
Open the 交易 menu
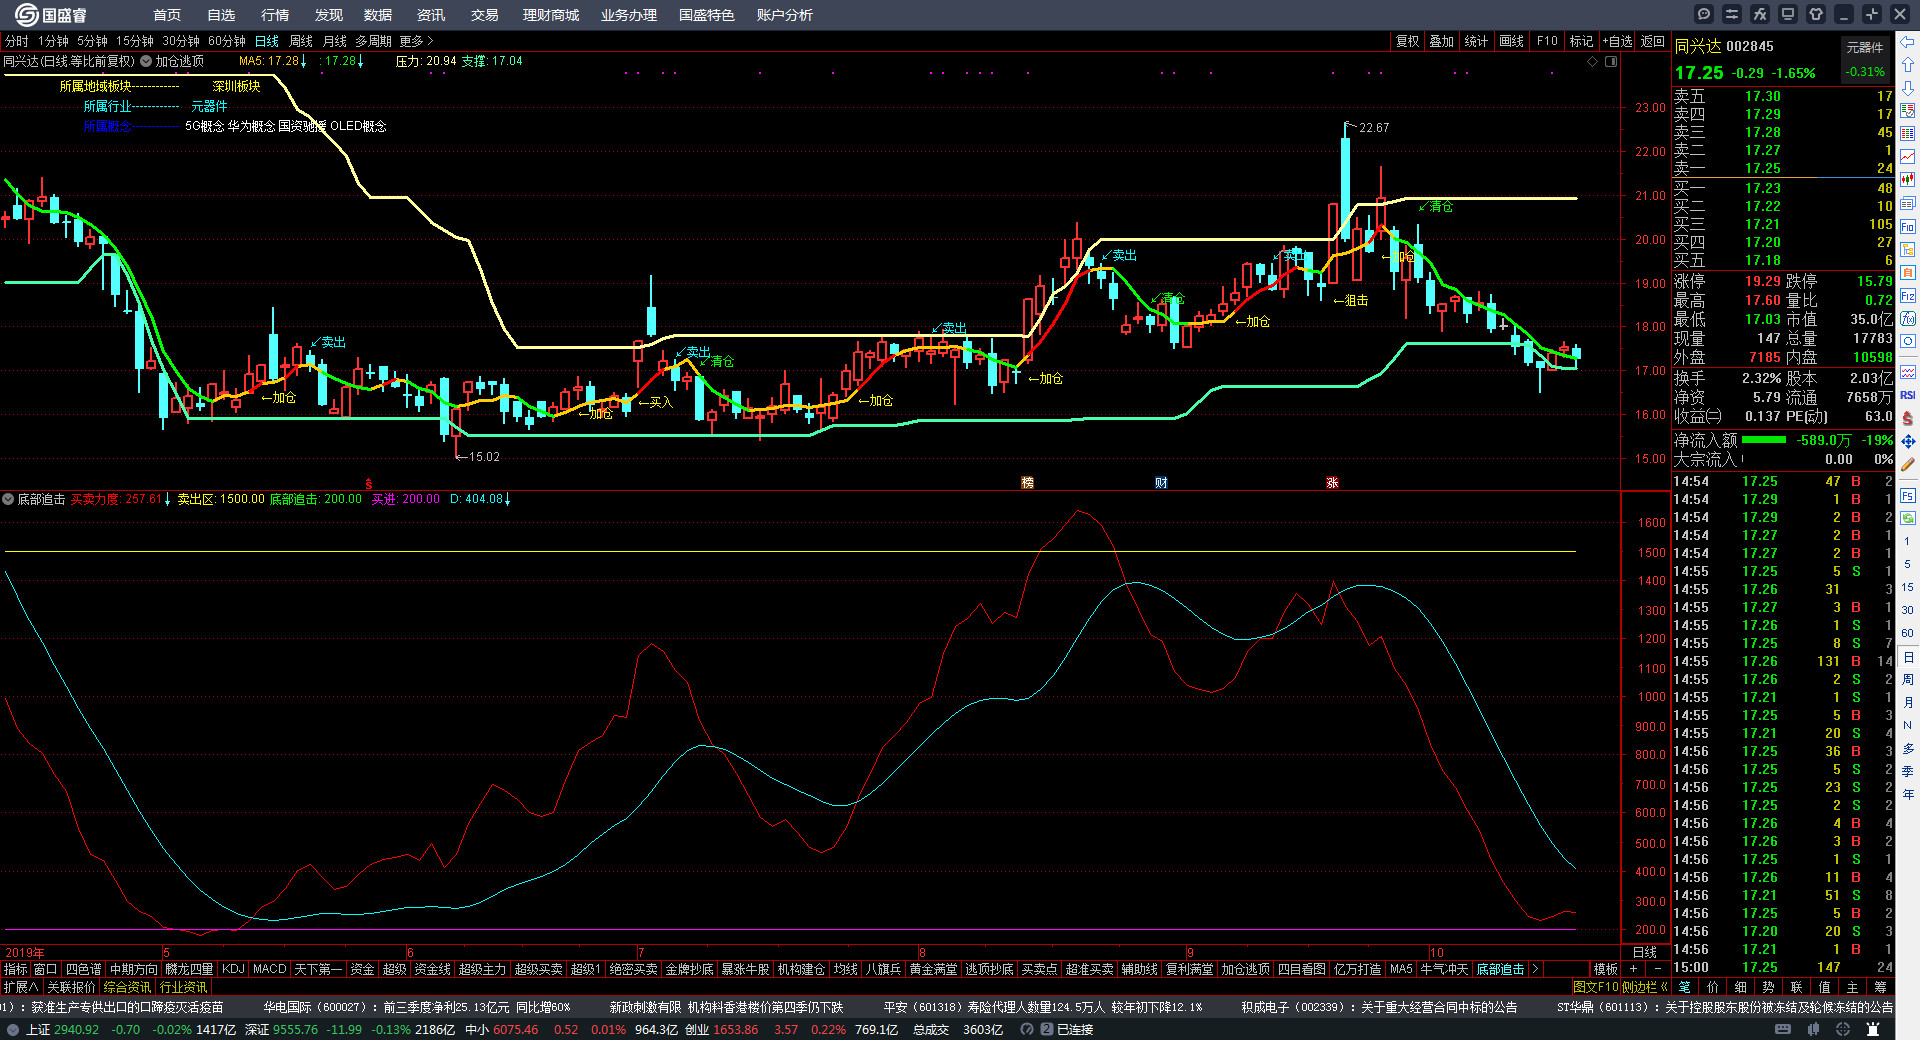[484, 15]
